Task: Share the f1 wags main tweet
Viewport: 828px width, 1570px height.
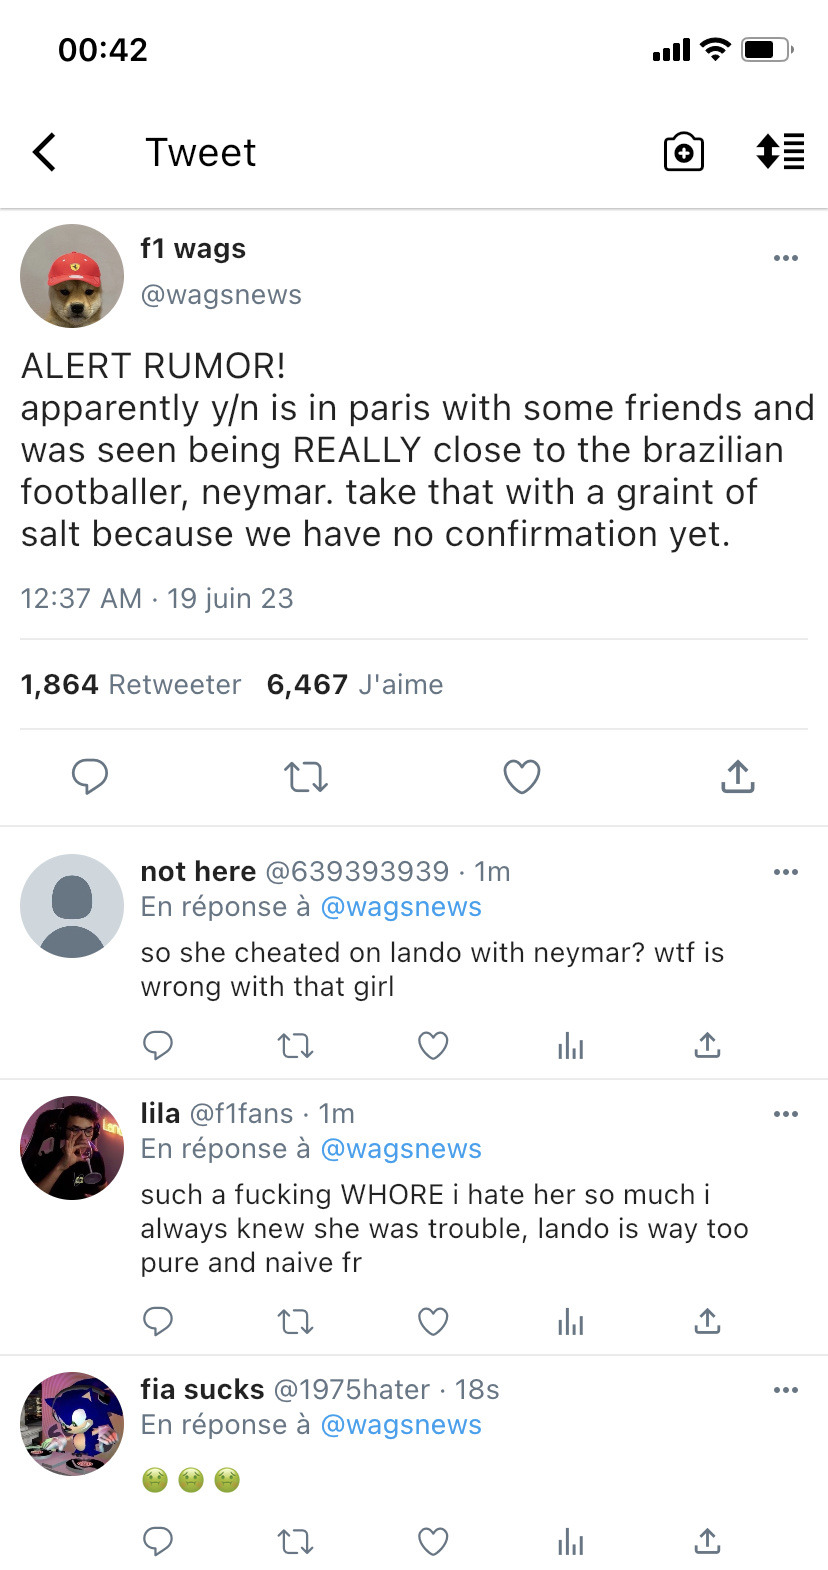Action: point(737,776)
